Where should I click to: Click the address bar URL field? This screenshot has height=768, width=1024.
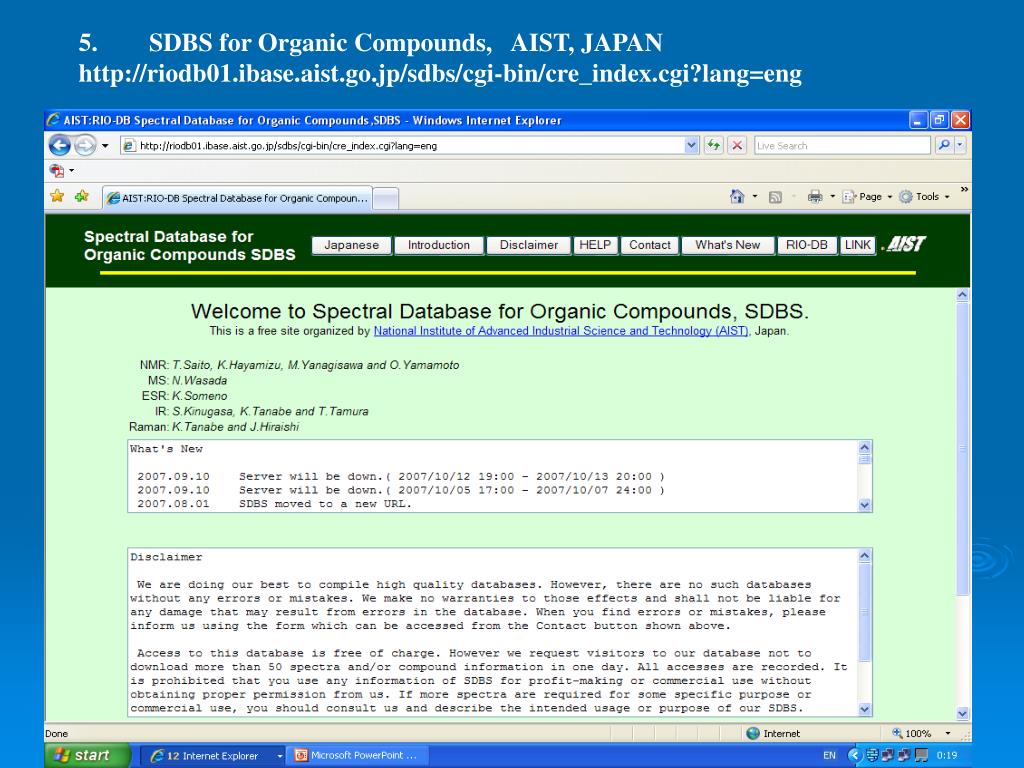[x=402, y=146]
